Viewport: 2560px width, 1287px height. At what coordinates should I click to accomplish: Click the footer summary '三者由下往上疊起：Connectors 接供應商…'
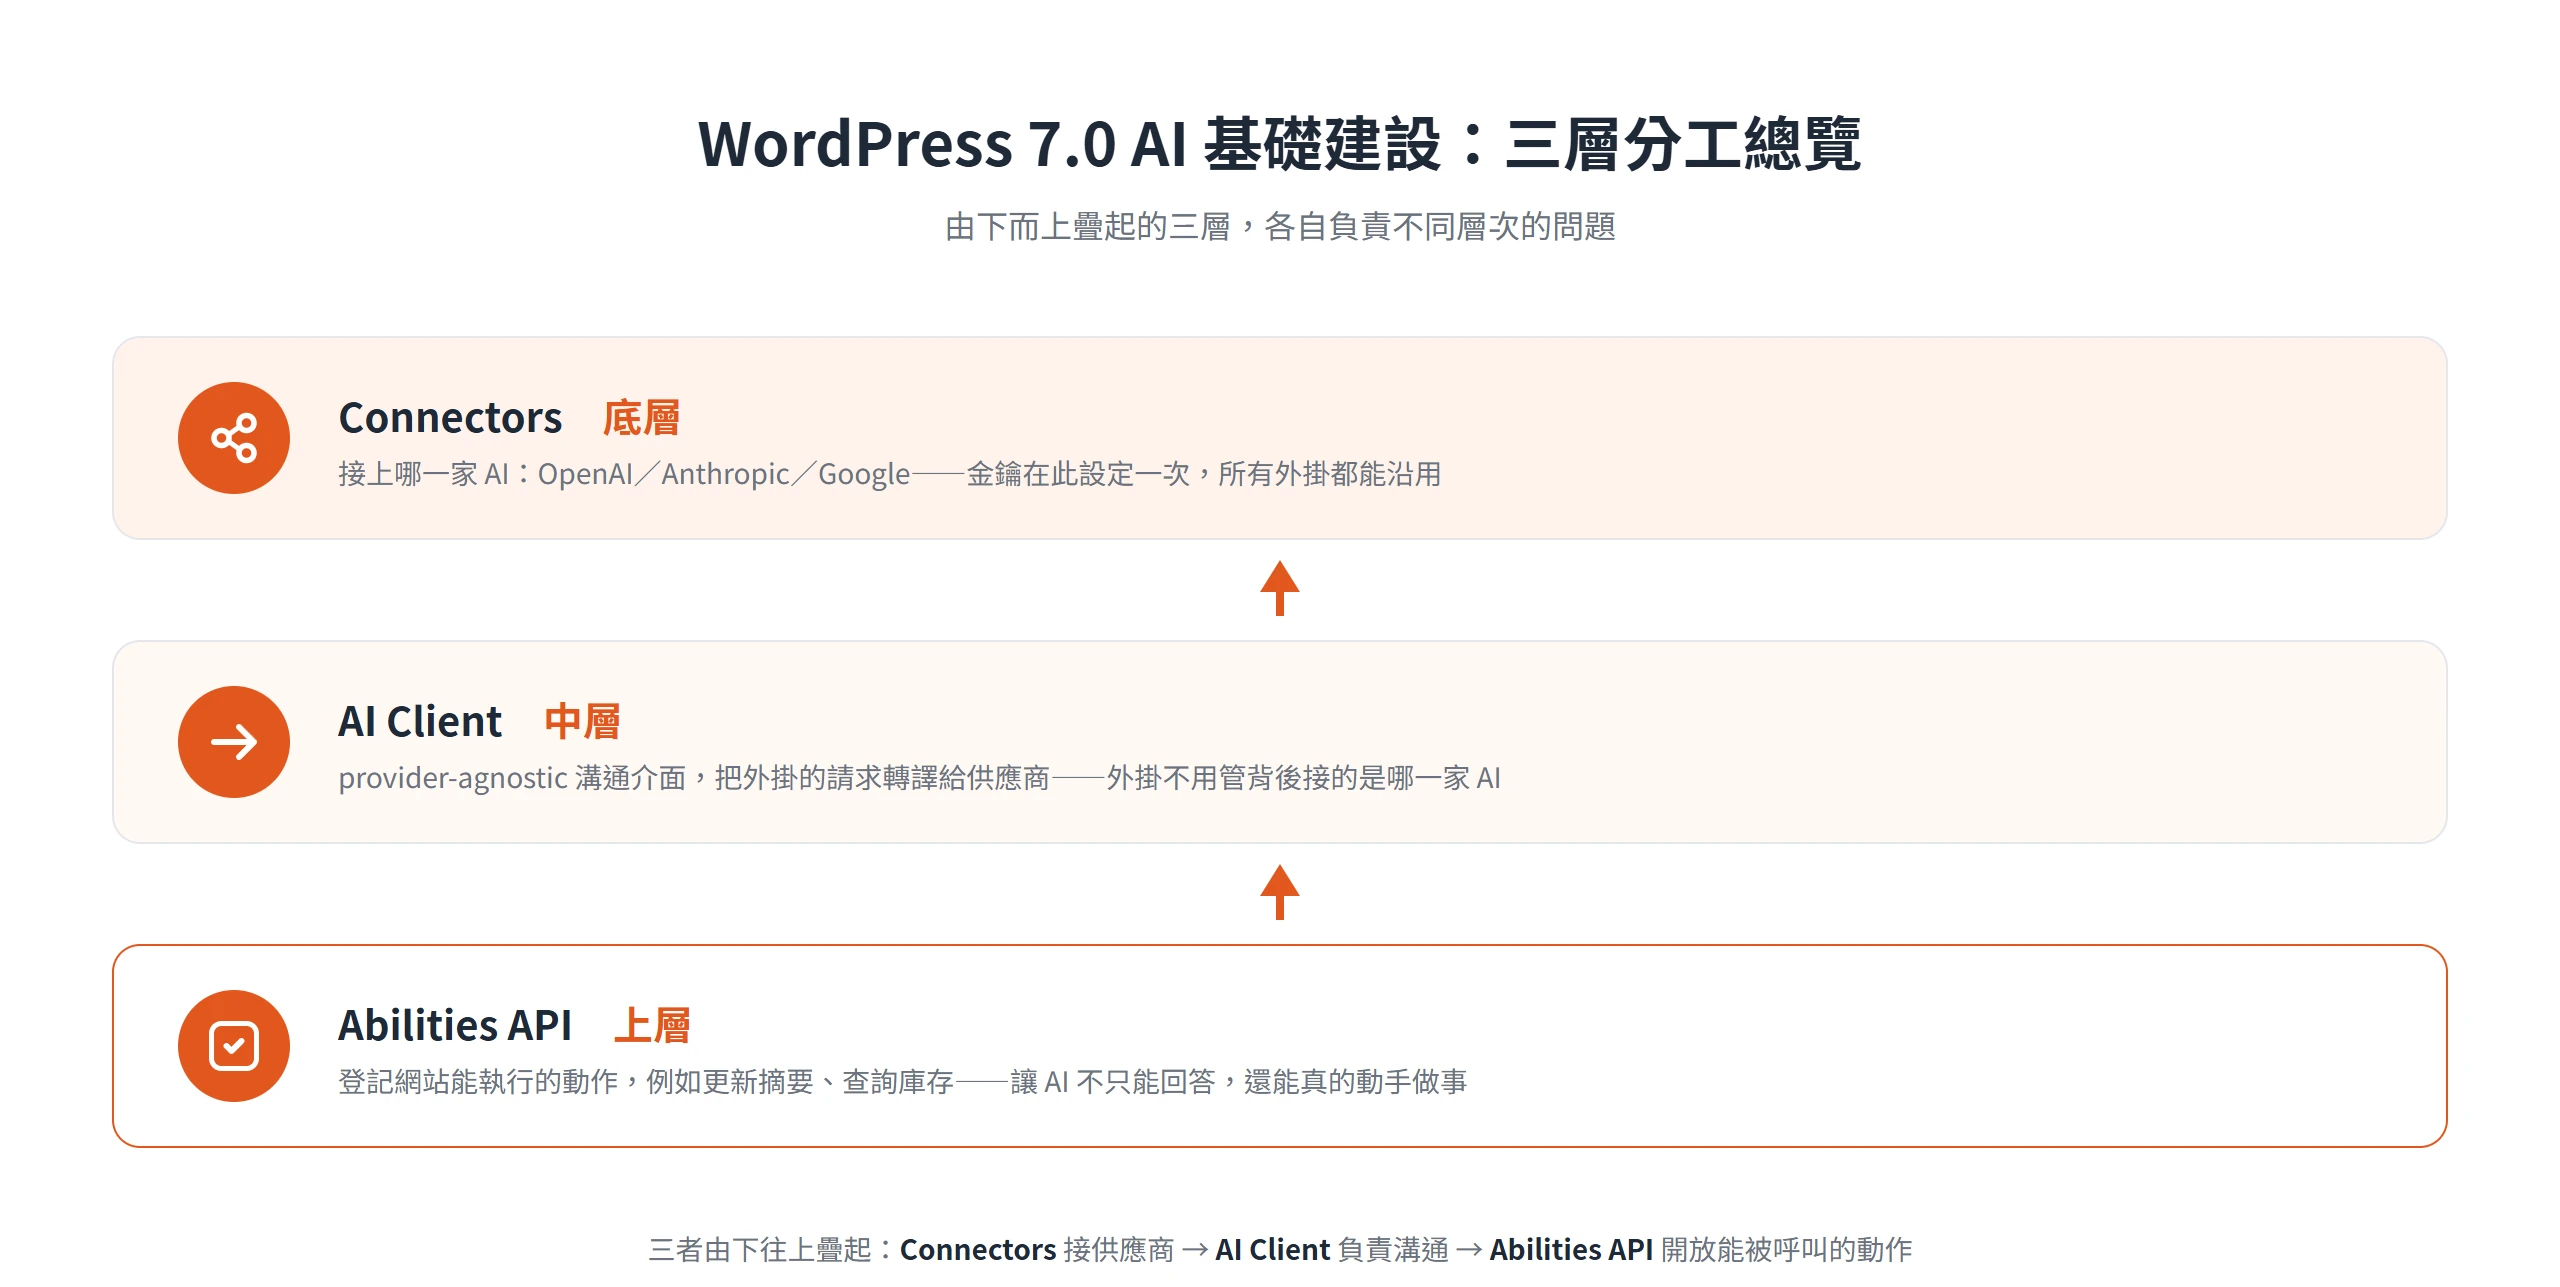point(1280,1250)
